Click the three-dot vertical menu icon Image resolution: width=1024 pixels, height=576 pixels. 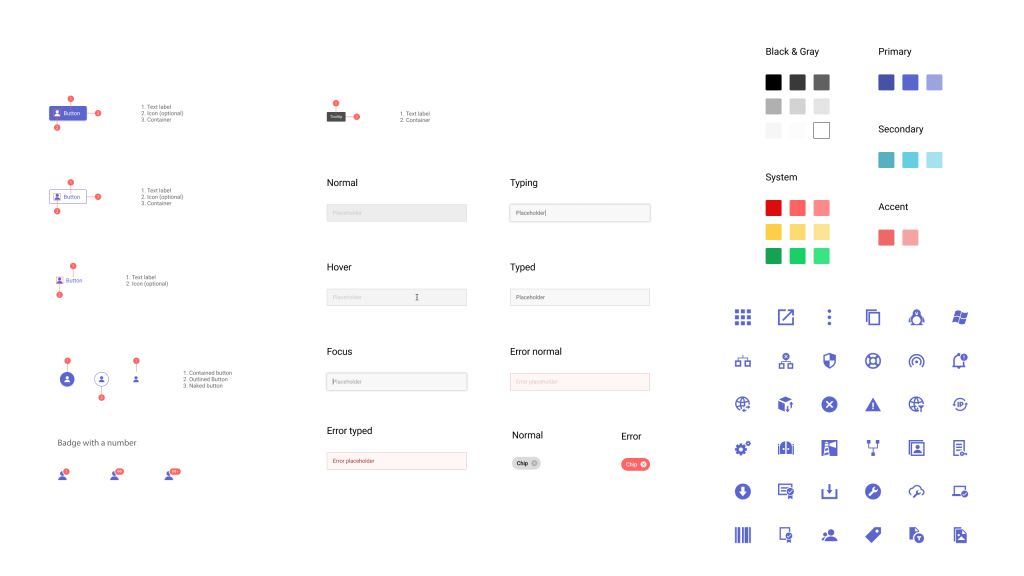pos(829,318)
